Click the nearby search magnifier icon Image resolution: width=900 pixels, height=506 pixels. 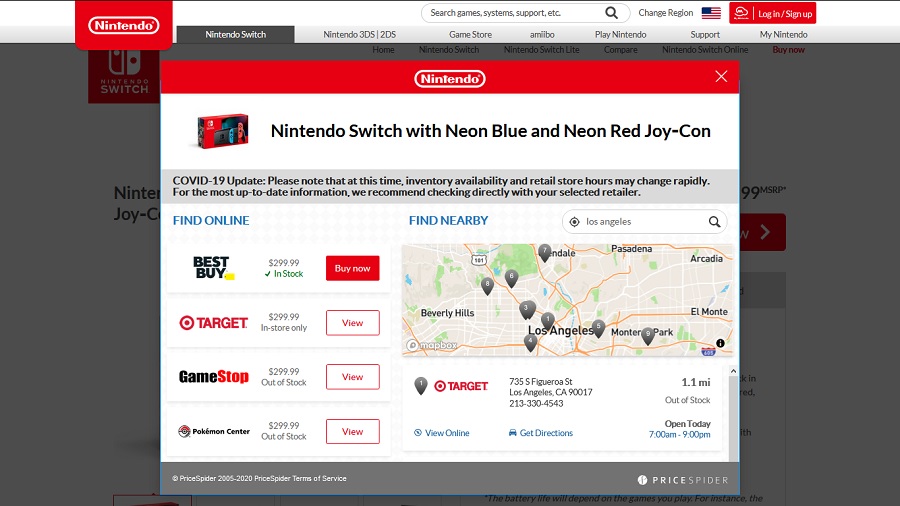click(x=714, y=221)
